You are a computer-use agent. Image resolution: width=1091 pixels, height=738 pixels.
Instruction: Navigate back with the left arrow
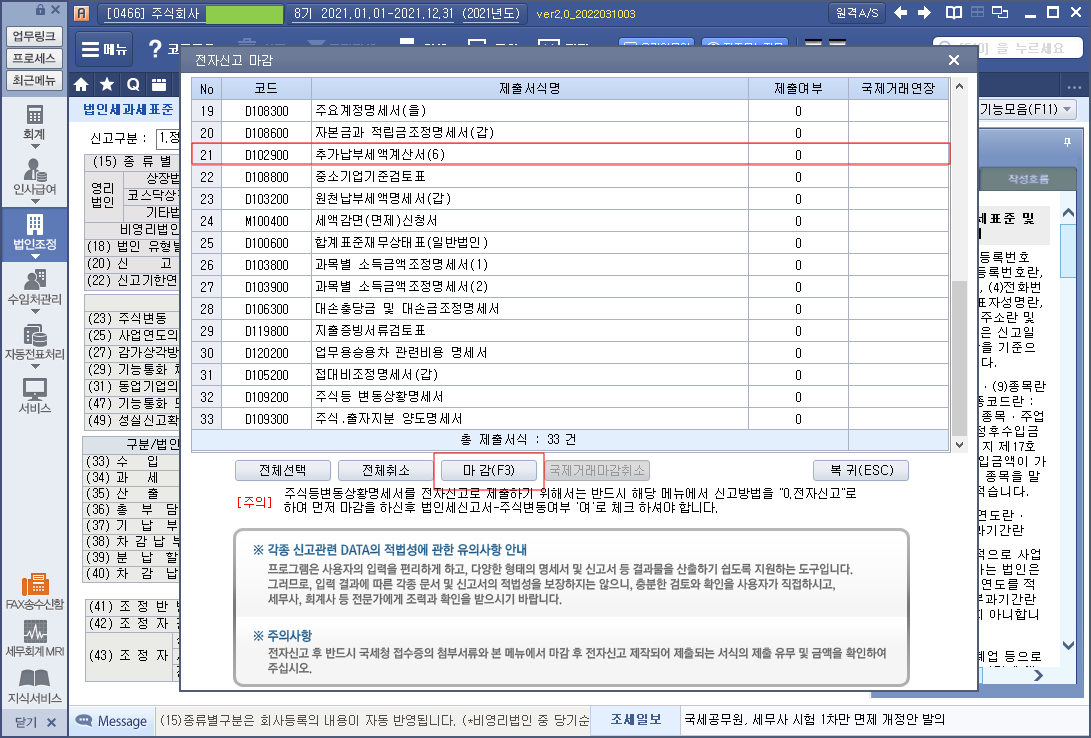point(901,13)
